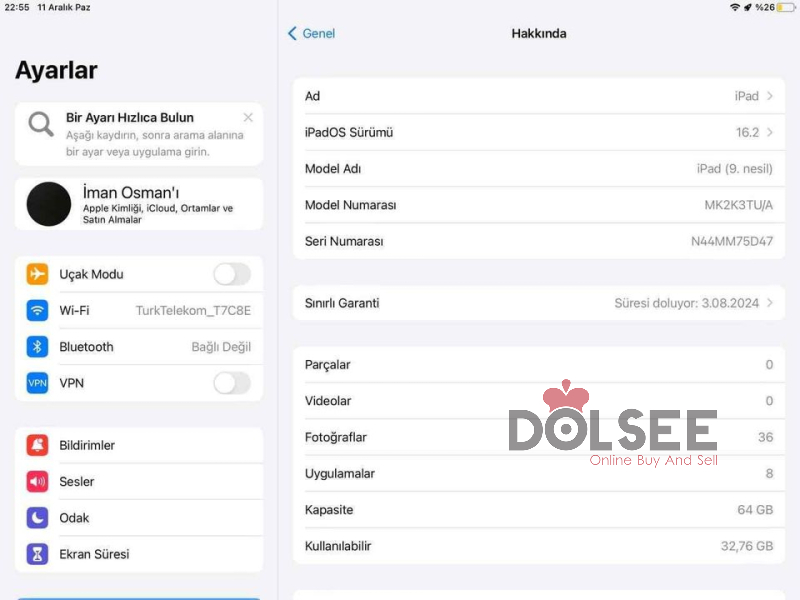Tap the Ekran Süresi hourglass icon
Screen dimensions: 800x600
pos(38,554)
